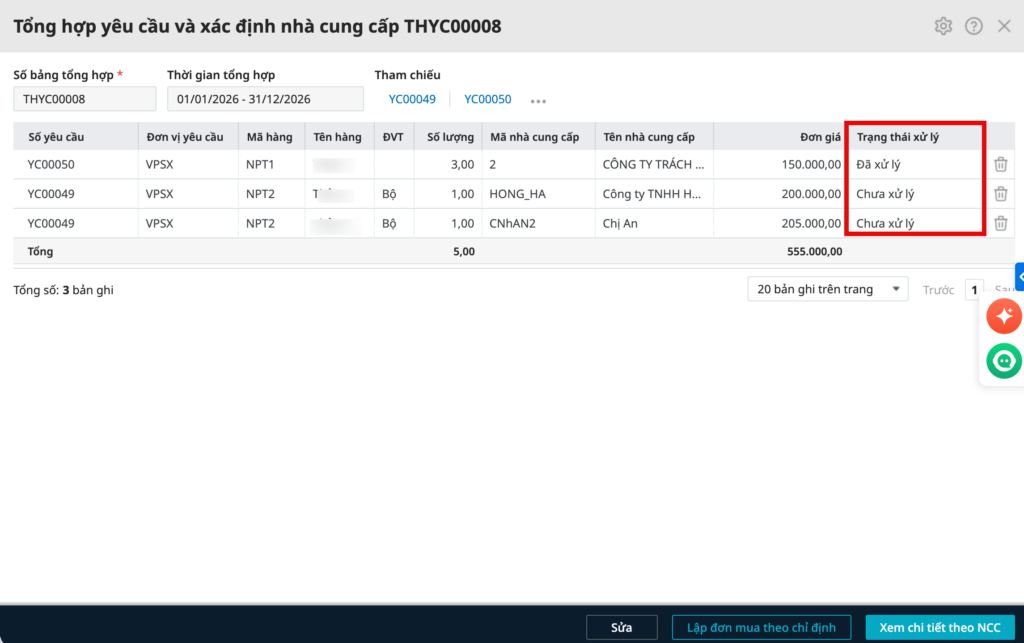This screenshot has height=643, width=1024.
Task: Open the orange AI assistant sparkle icon
Action: pyautogui.click(x=1004, y=316)
